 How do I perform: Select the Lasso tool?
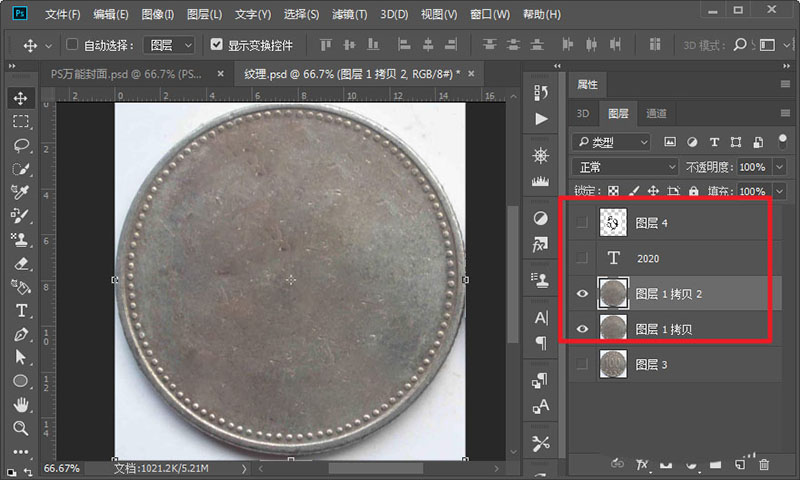20,145
